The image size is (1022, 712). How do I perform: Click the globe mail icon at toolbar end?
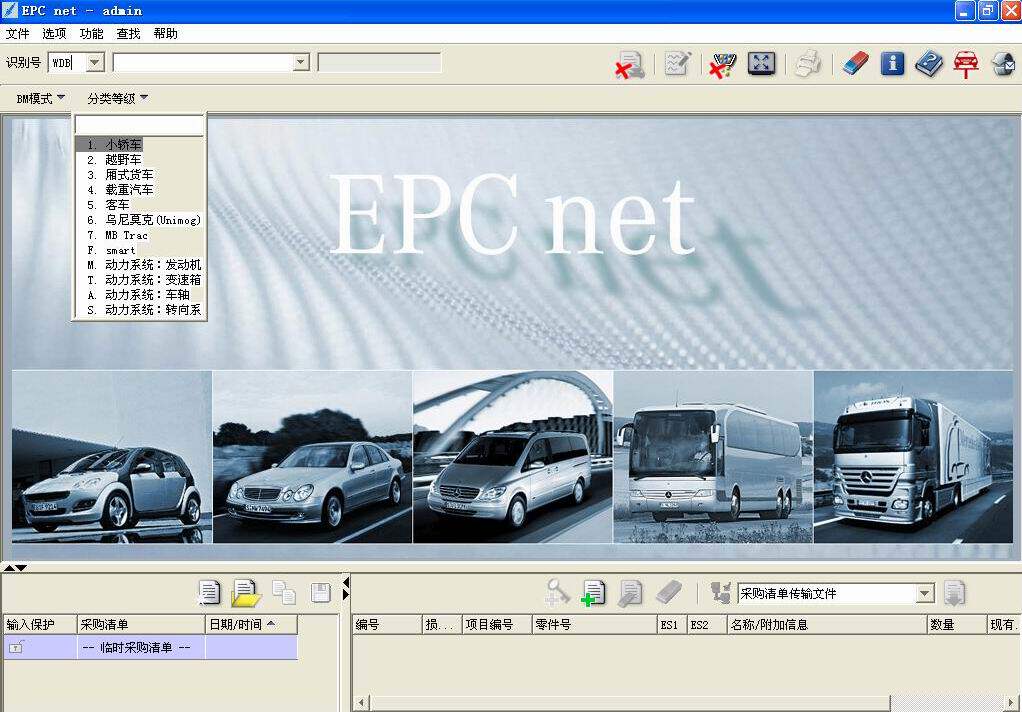[1004, 64]
